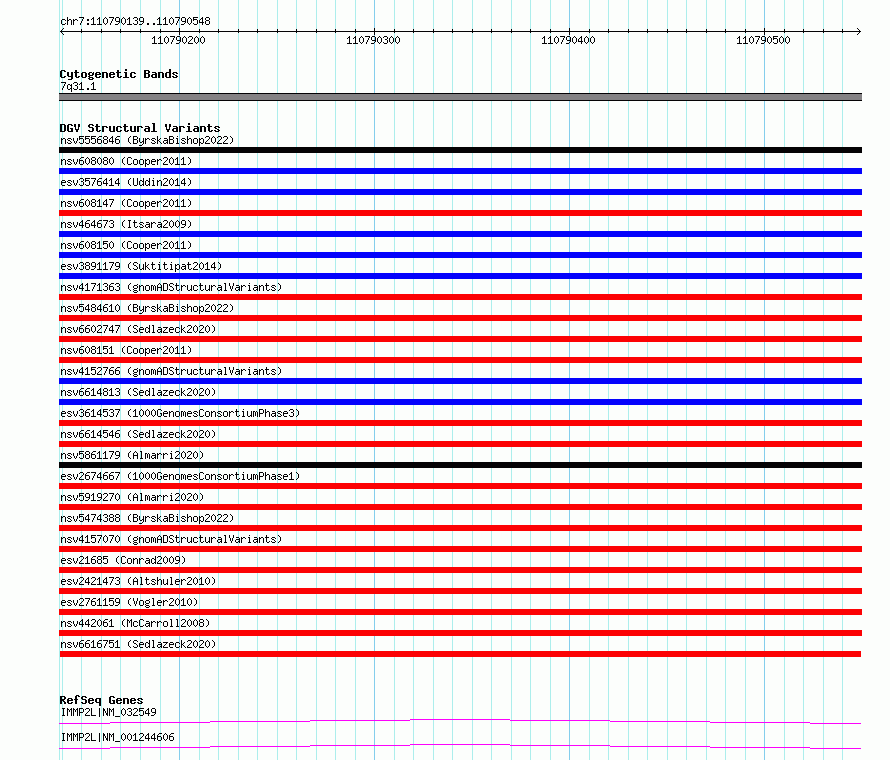
Task: Open variant nsv5484610 (ByrskaBishop2022) label
Action: coord(147,308)
